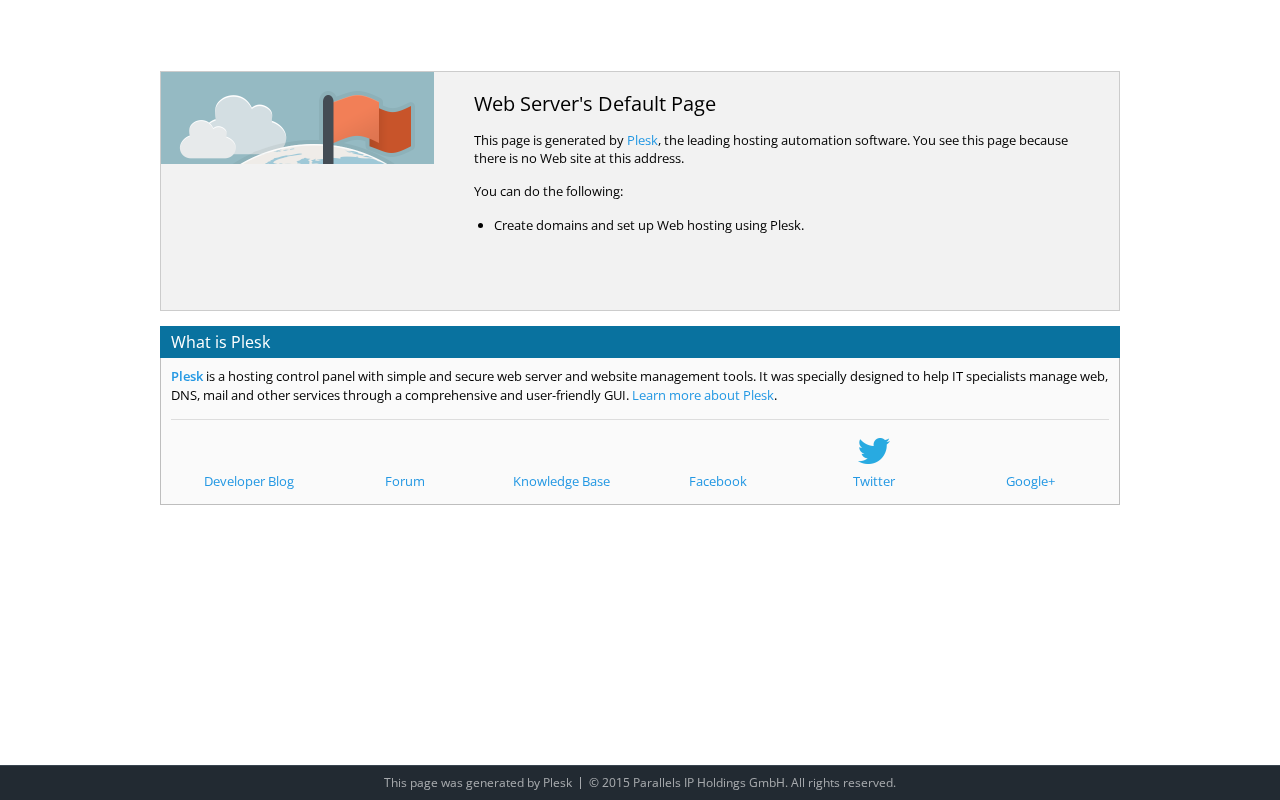
Task: Click Plesk in the footer bar
Action: [557, 783]
